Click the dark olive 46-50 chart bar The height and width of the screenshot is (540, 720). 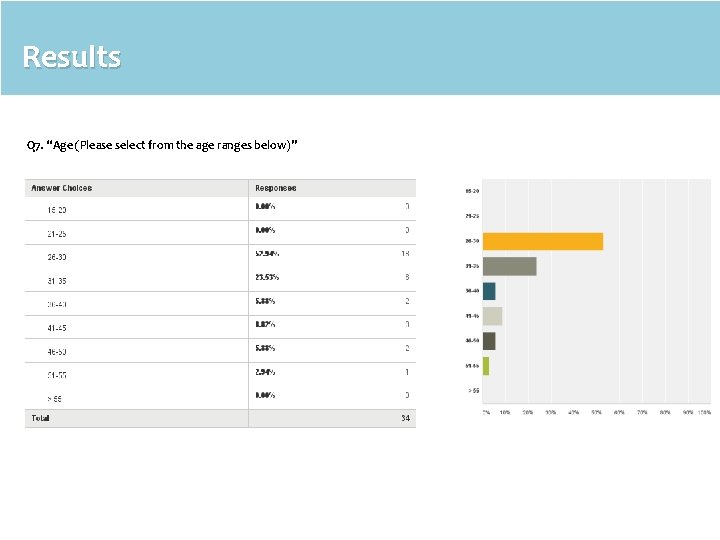pos(489,341)
